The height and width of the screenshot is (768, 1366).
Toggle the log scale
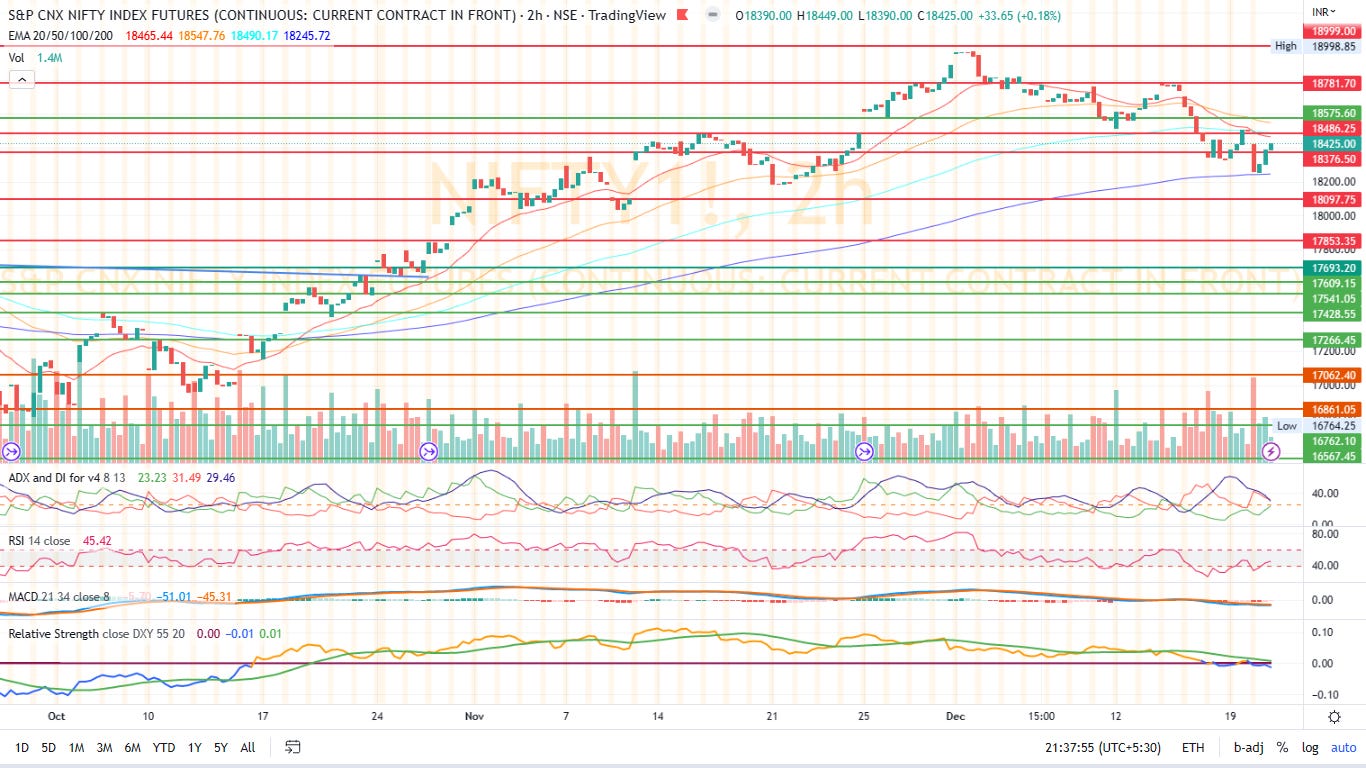(x=1310, y=747)
